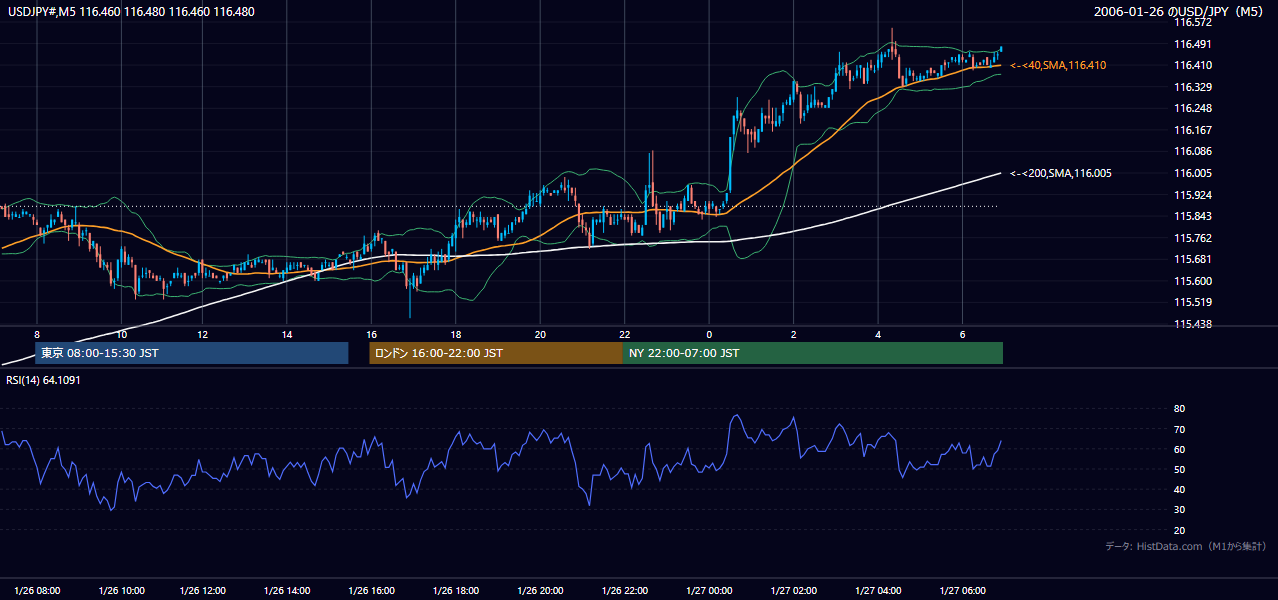The width and height of the screenshot is (1278, 600).
Task: Click the 1/26 18:00 time axis label
Action: click(457, 591)
